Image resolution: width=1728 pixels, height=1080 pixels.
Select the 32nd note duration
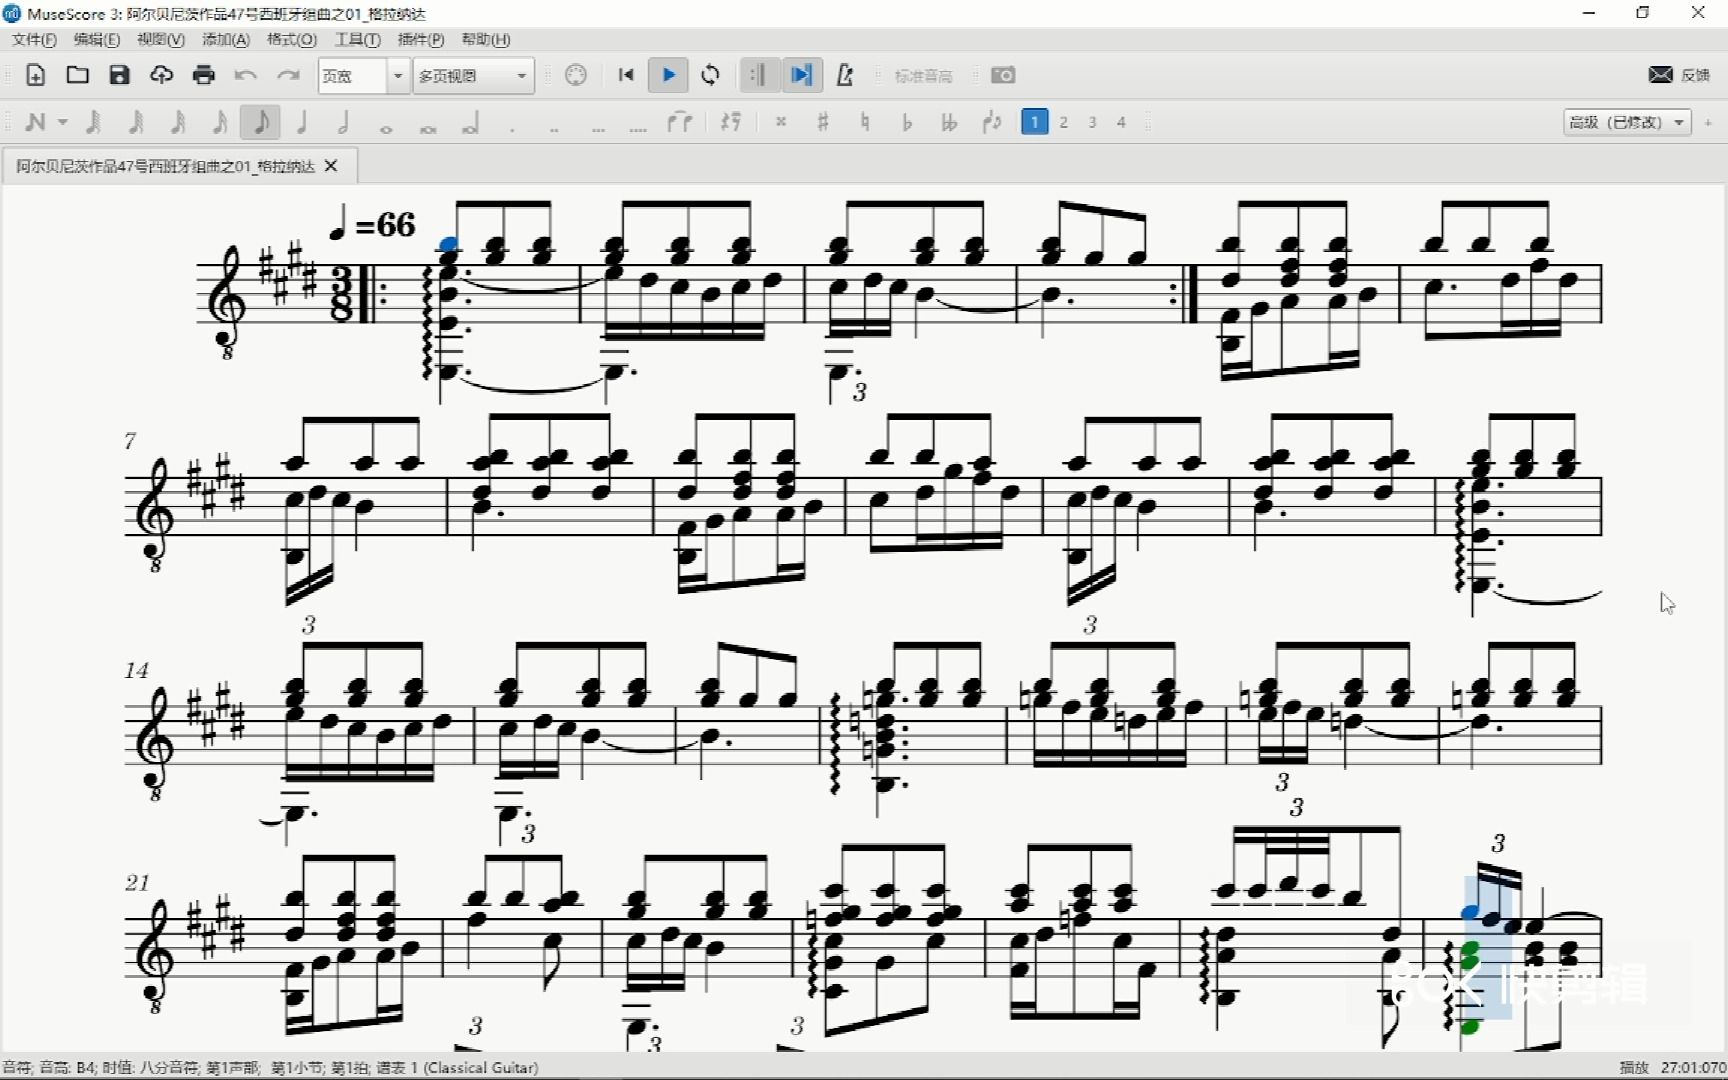click(135, 122)
